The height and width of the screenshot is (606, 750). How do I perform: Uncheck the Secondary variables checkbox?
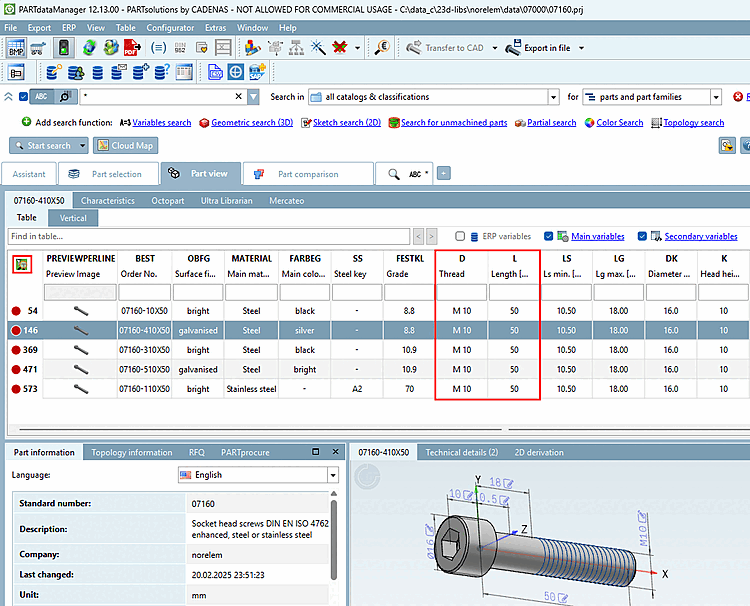pos(642,236)
